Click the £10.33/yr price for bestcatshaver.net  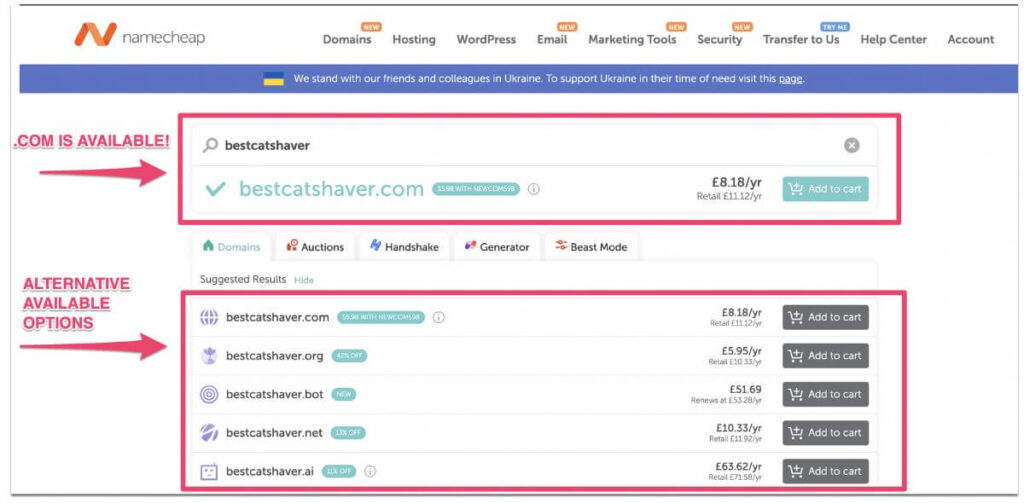click(x=739, y=428)
